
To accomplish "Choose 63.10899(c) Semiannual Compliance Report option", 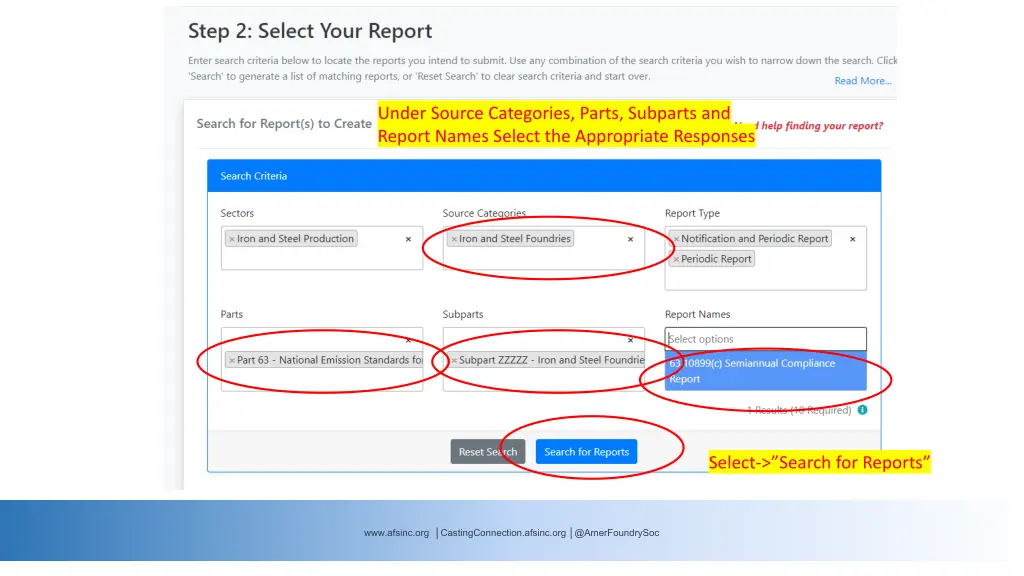I will pyautogui.click(x=765, y=371).
